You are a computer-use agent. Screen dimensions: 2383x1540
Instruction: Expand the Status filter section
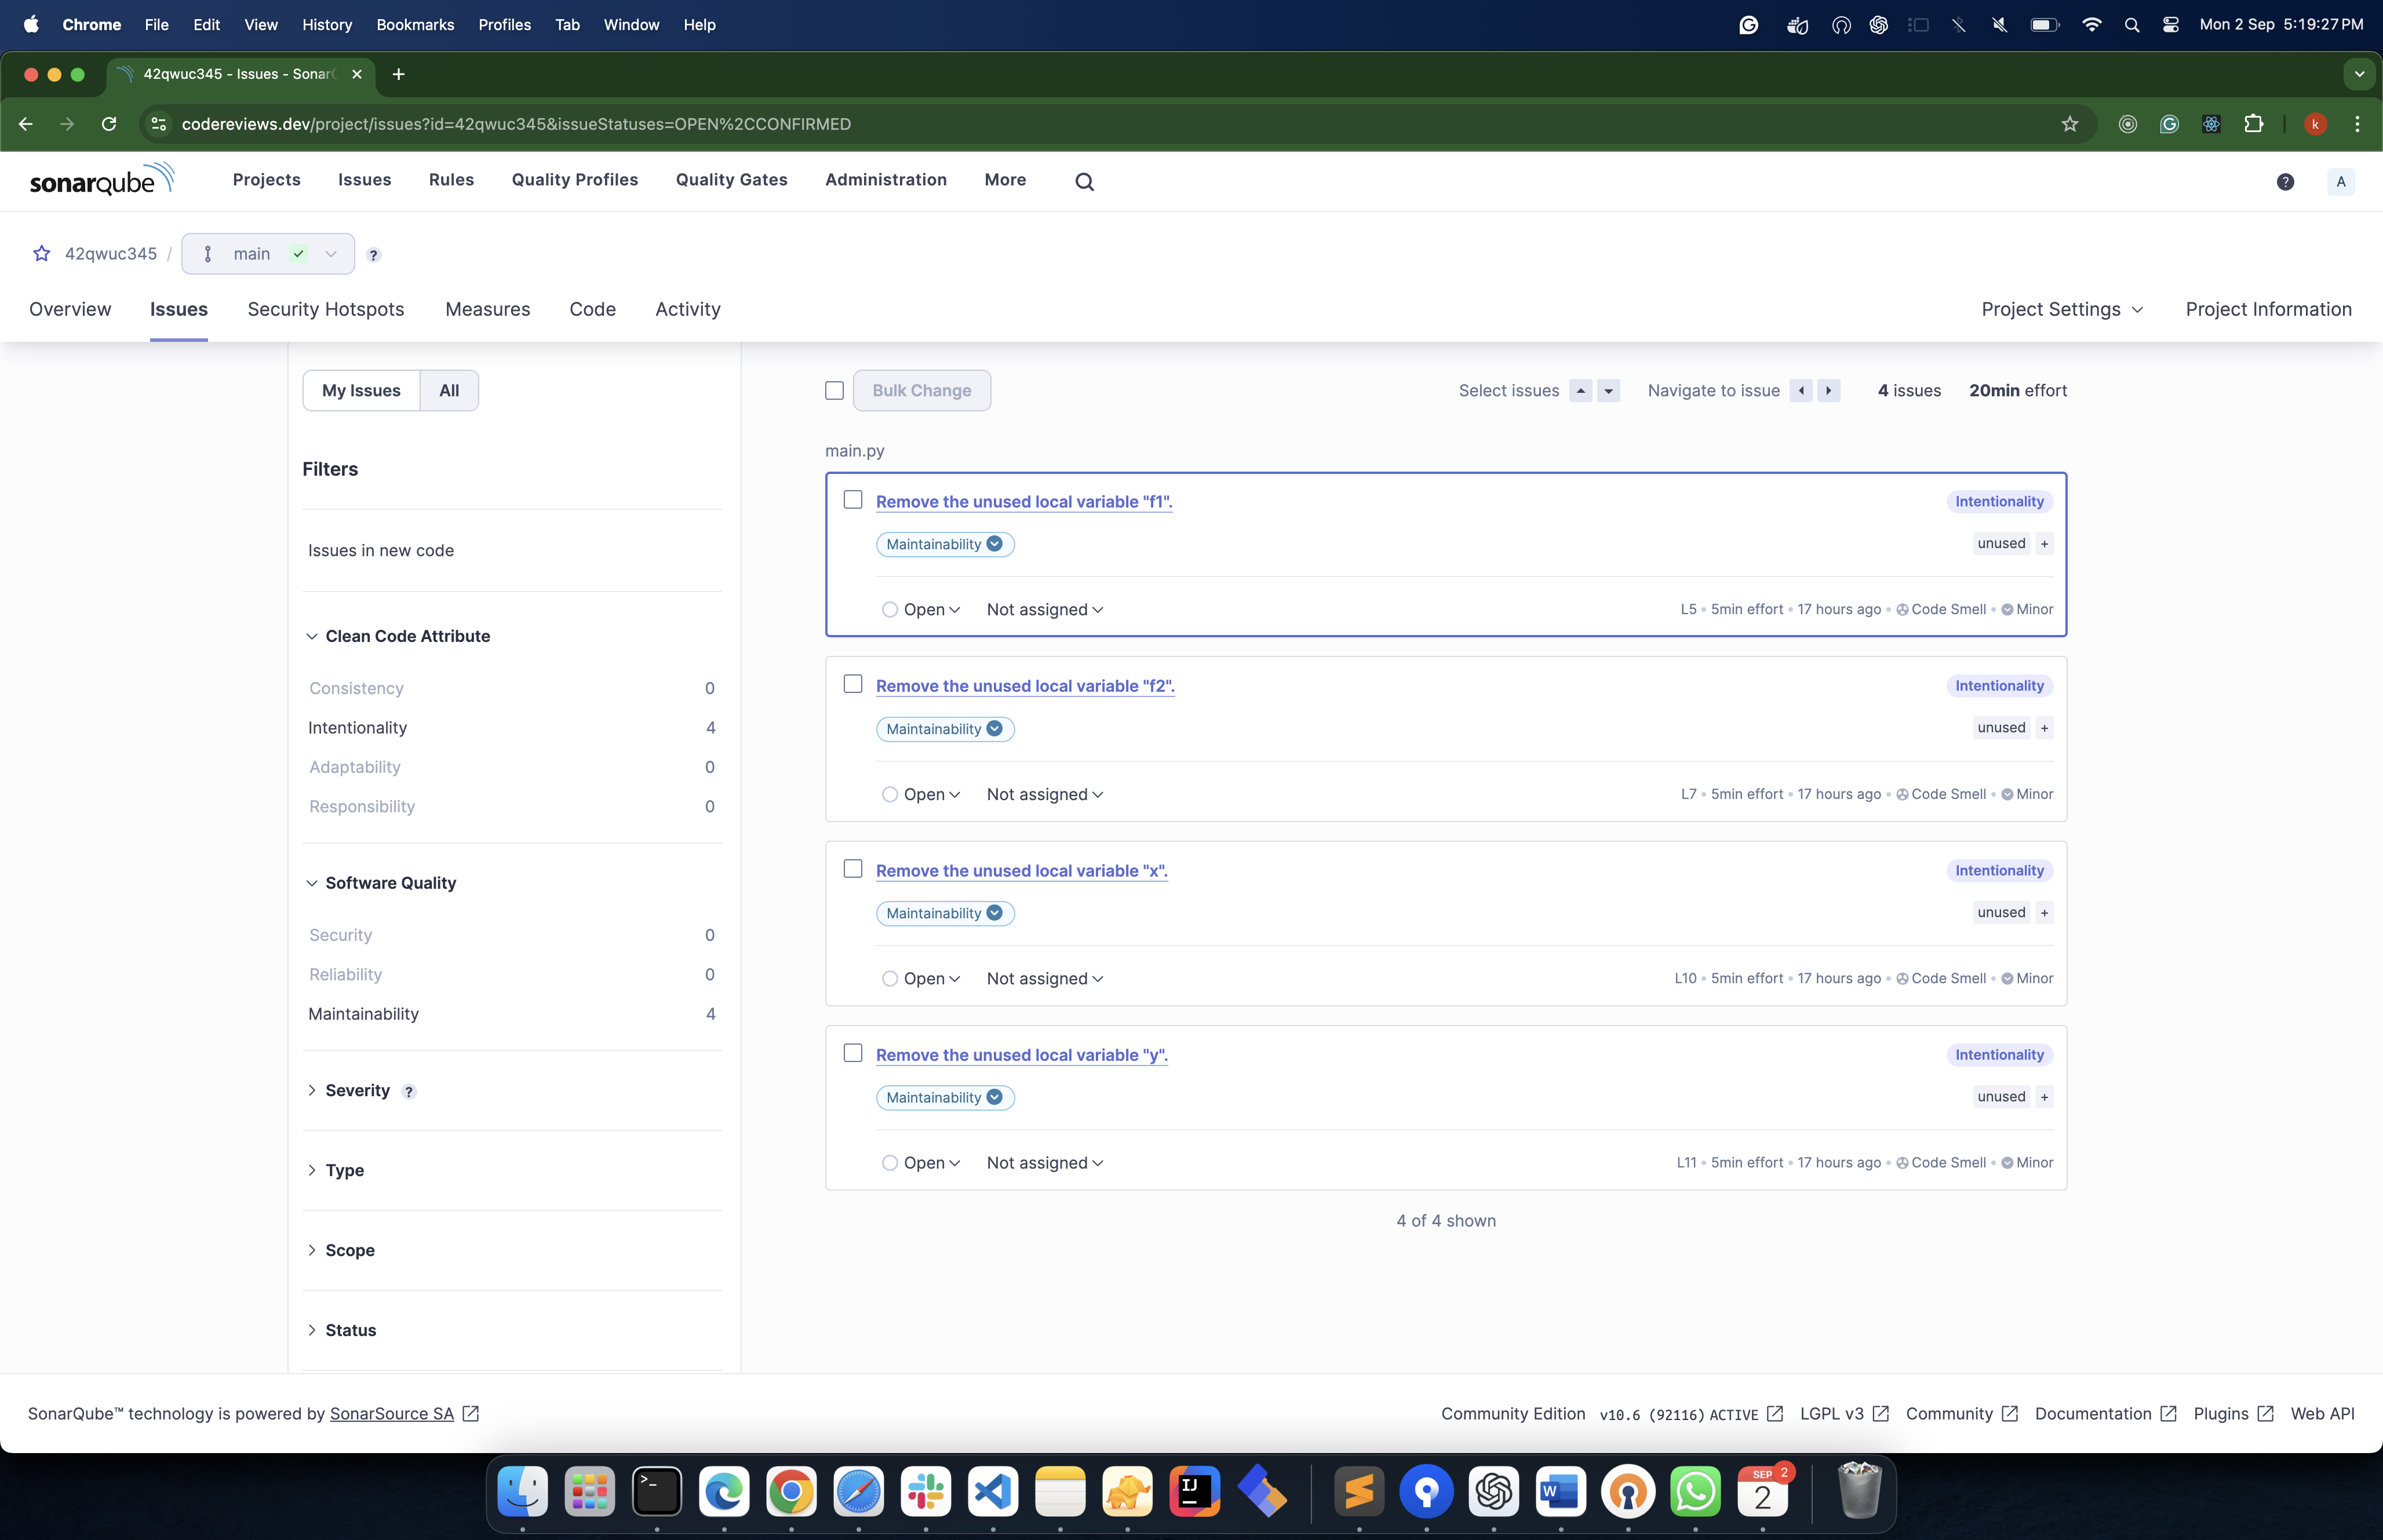click(x=341, y=1331)
